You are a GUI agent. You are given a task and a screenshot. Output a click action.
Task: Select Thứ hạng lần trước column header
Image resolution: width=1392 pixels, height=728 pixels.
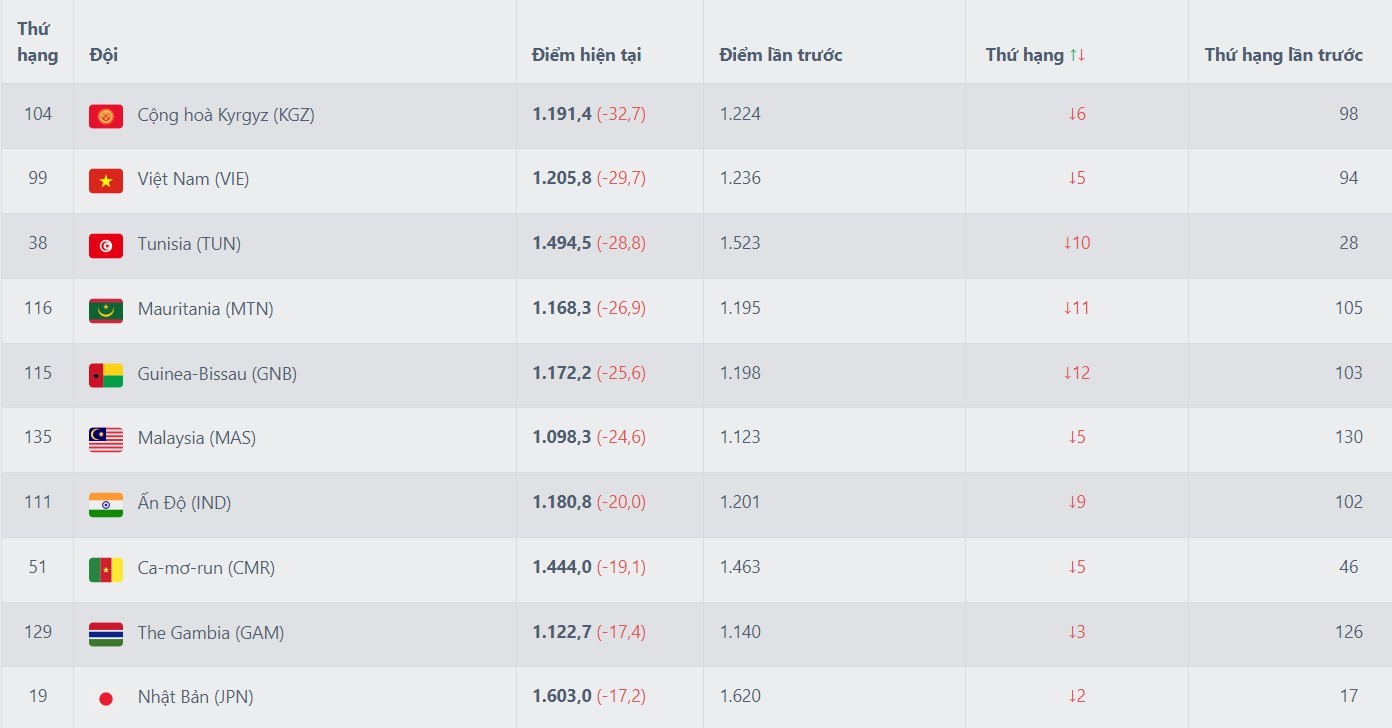(1283, 55)
